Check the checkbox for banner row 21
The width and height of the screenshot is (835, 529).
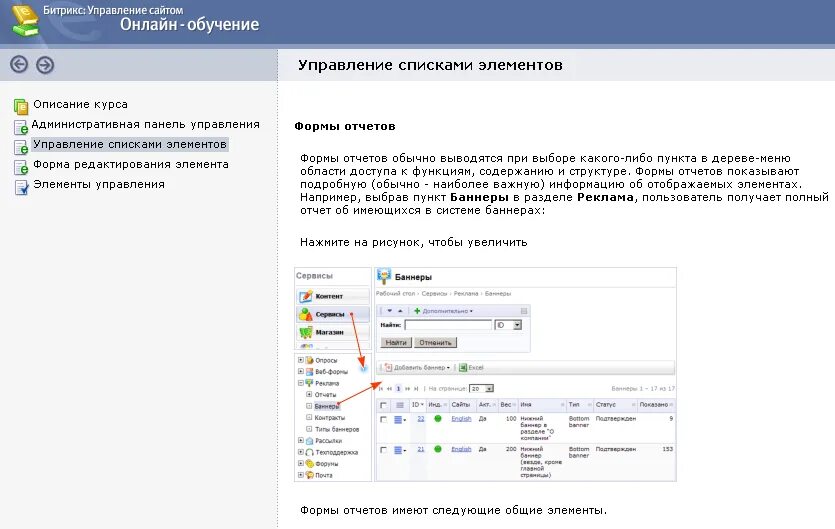(x=383, y=450)
